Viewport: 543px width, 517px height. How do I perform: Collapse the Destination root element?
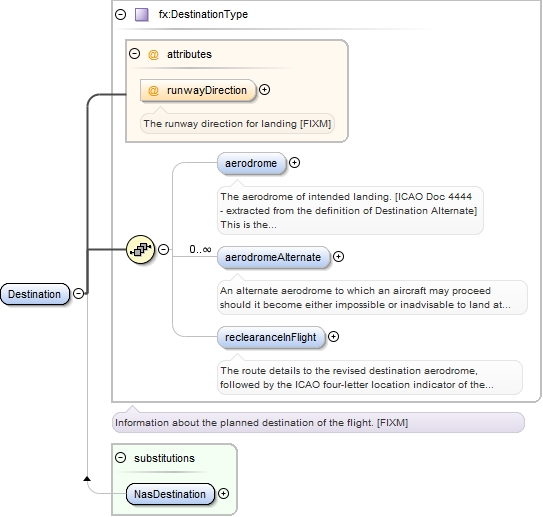coord(79,294)
